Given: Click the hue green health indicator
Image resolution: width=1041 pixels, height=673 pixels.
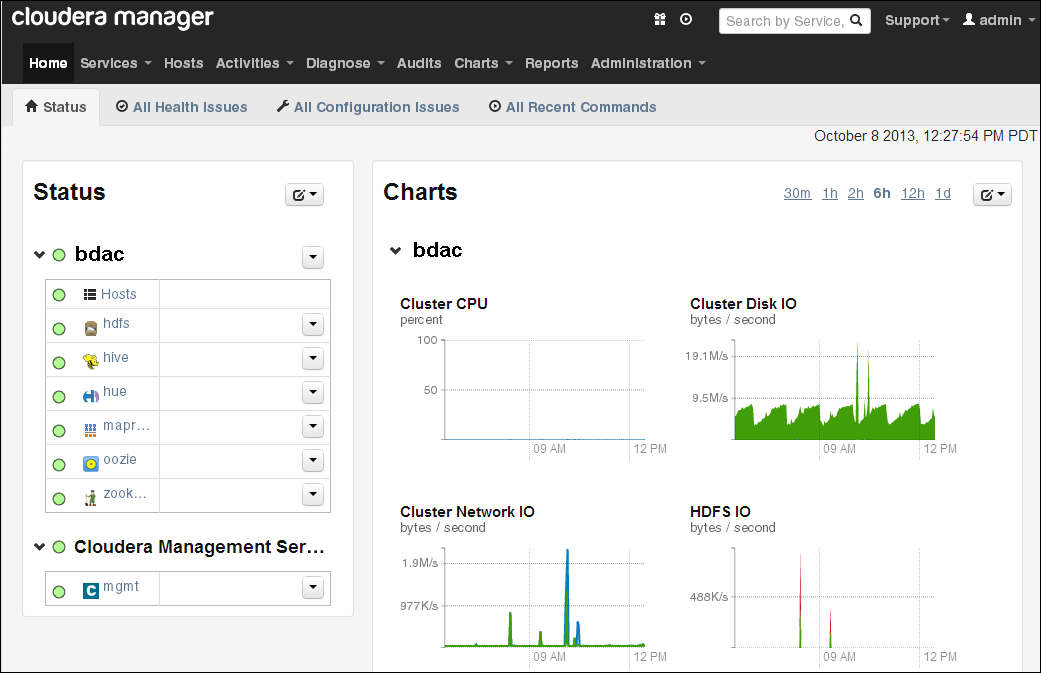Looking at the screenshot, I should 59,396.
